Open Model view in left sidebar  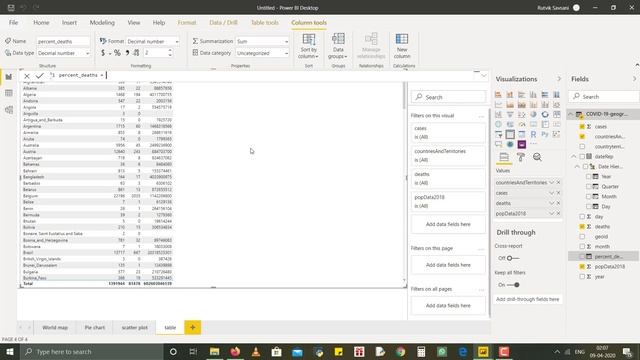coord(9,110)
